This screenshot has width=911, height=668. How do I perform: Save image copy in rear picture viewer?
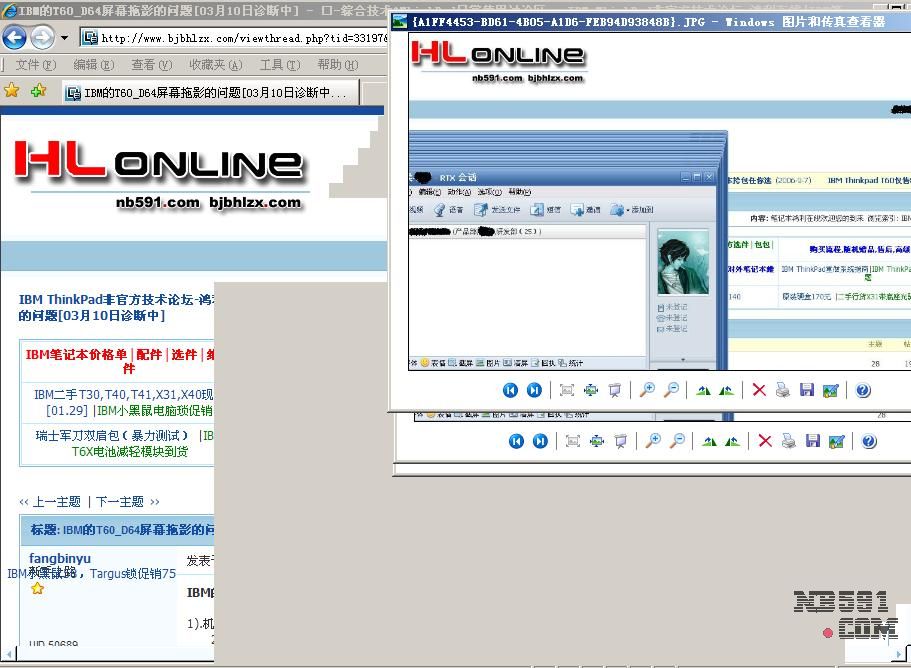pos(813,441)
